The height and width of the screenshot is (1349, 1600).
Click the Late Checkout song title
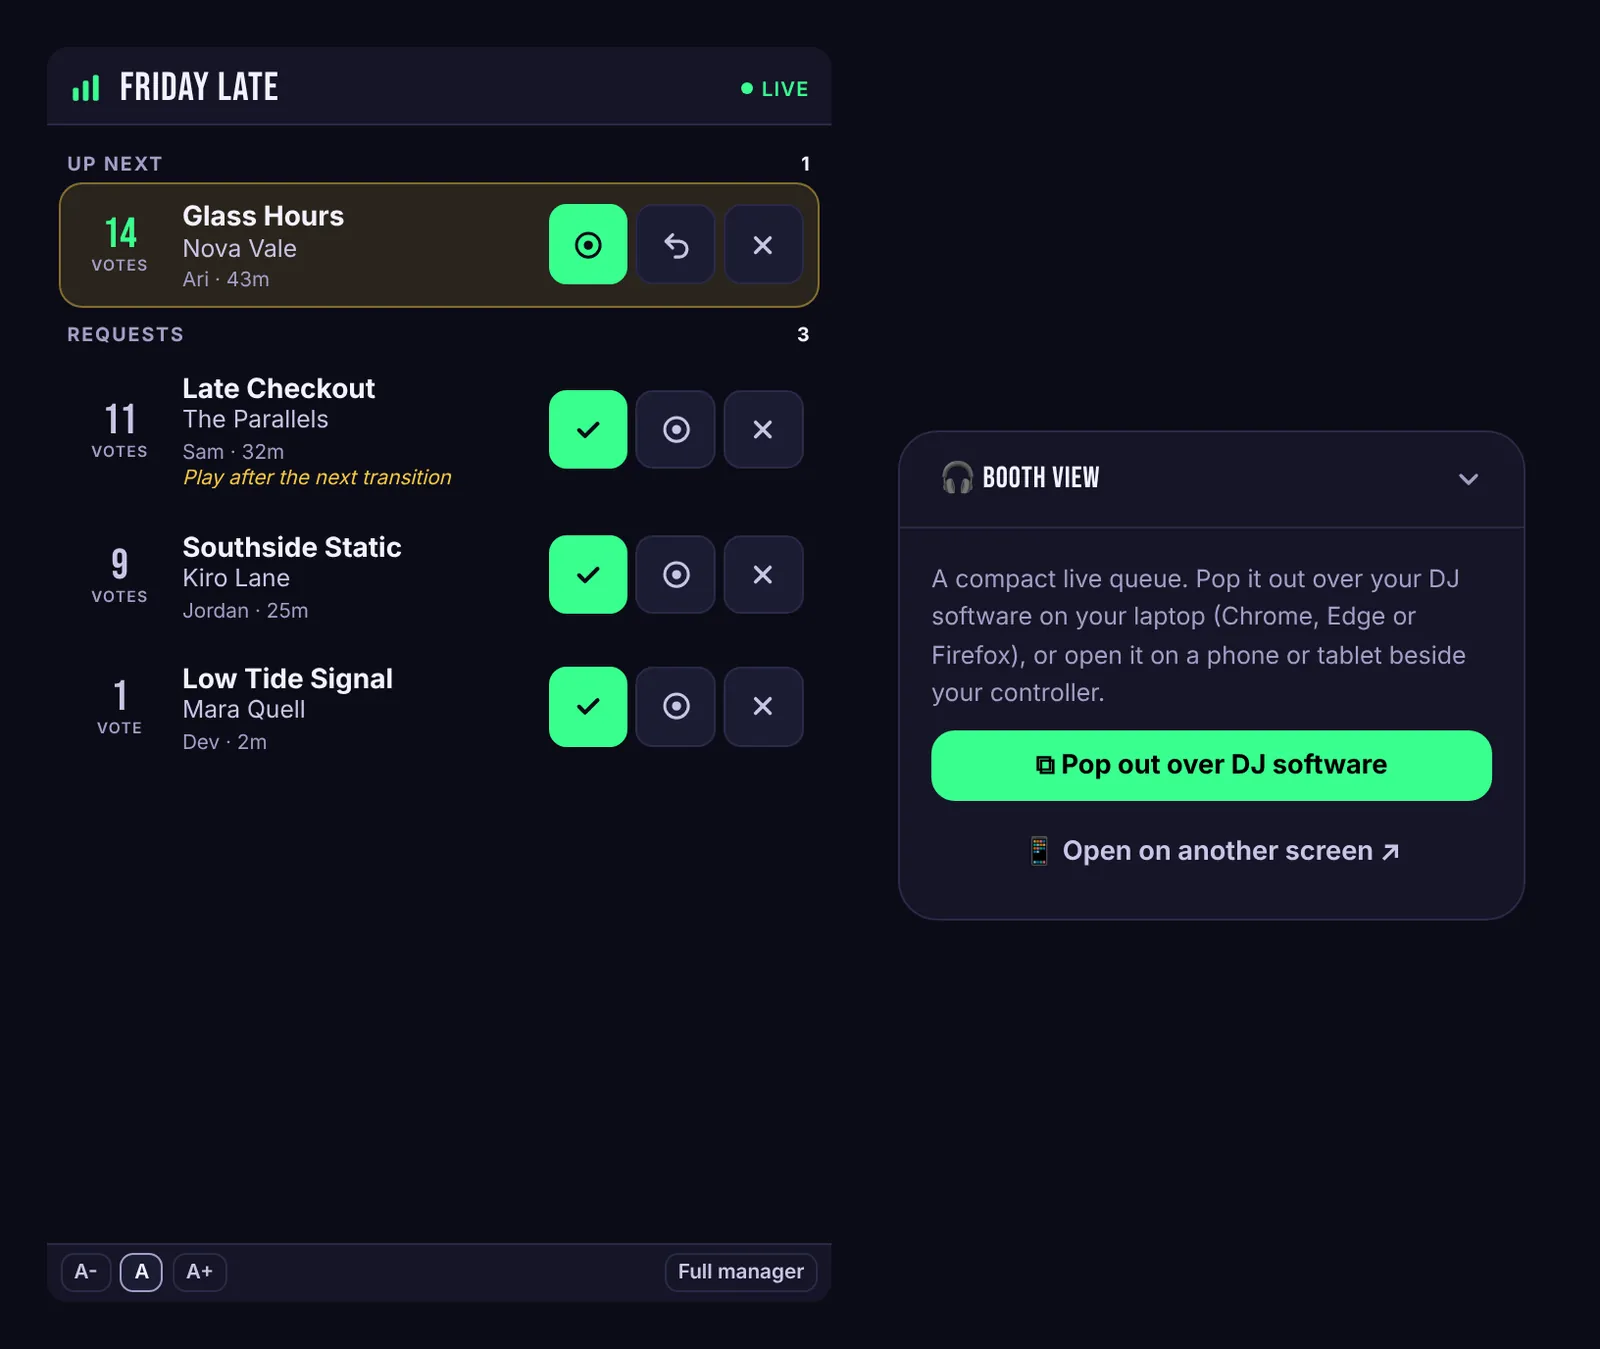pos(279,388)
